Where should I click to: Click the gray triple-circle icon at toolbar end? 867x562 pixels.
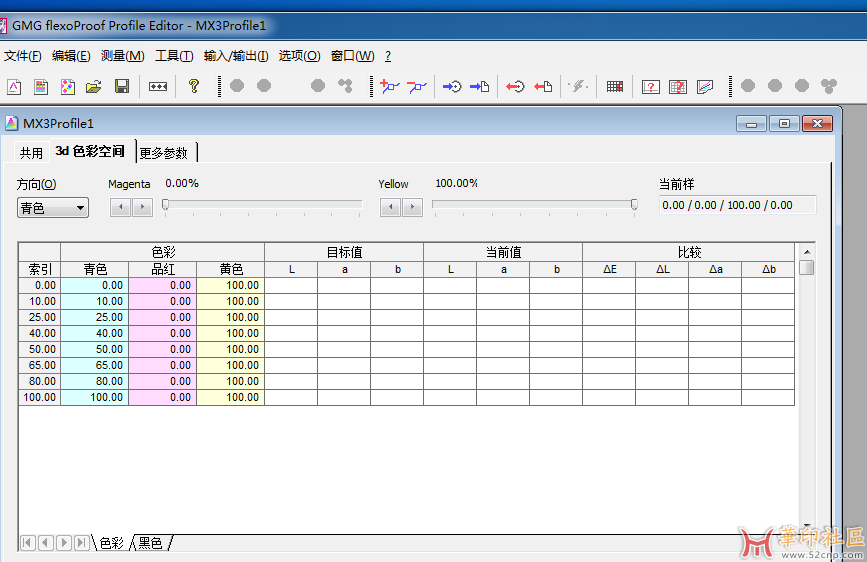(x=829, y=86)
